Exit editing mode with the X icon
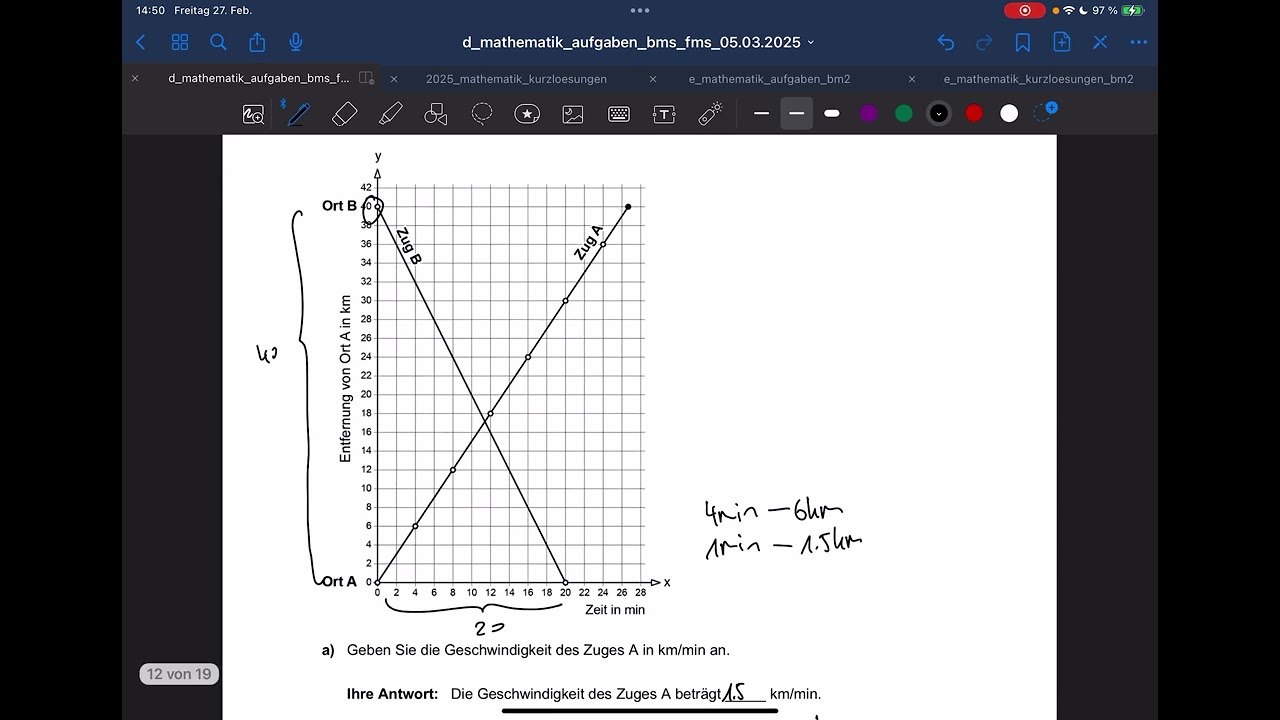 point(1100,42)
